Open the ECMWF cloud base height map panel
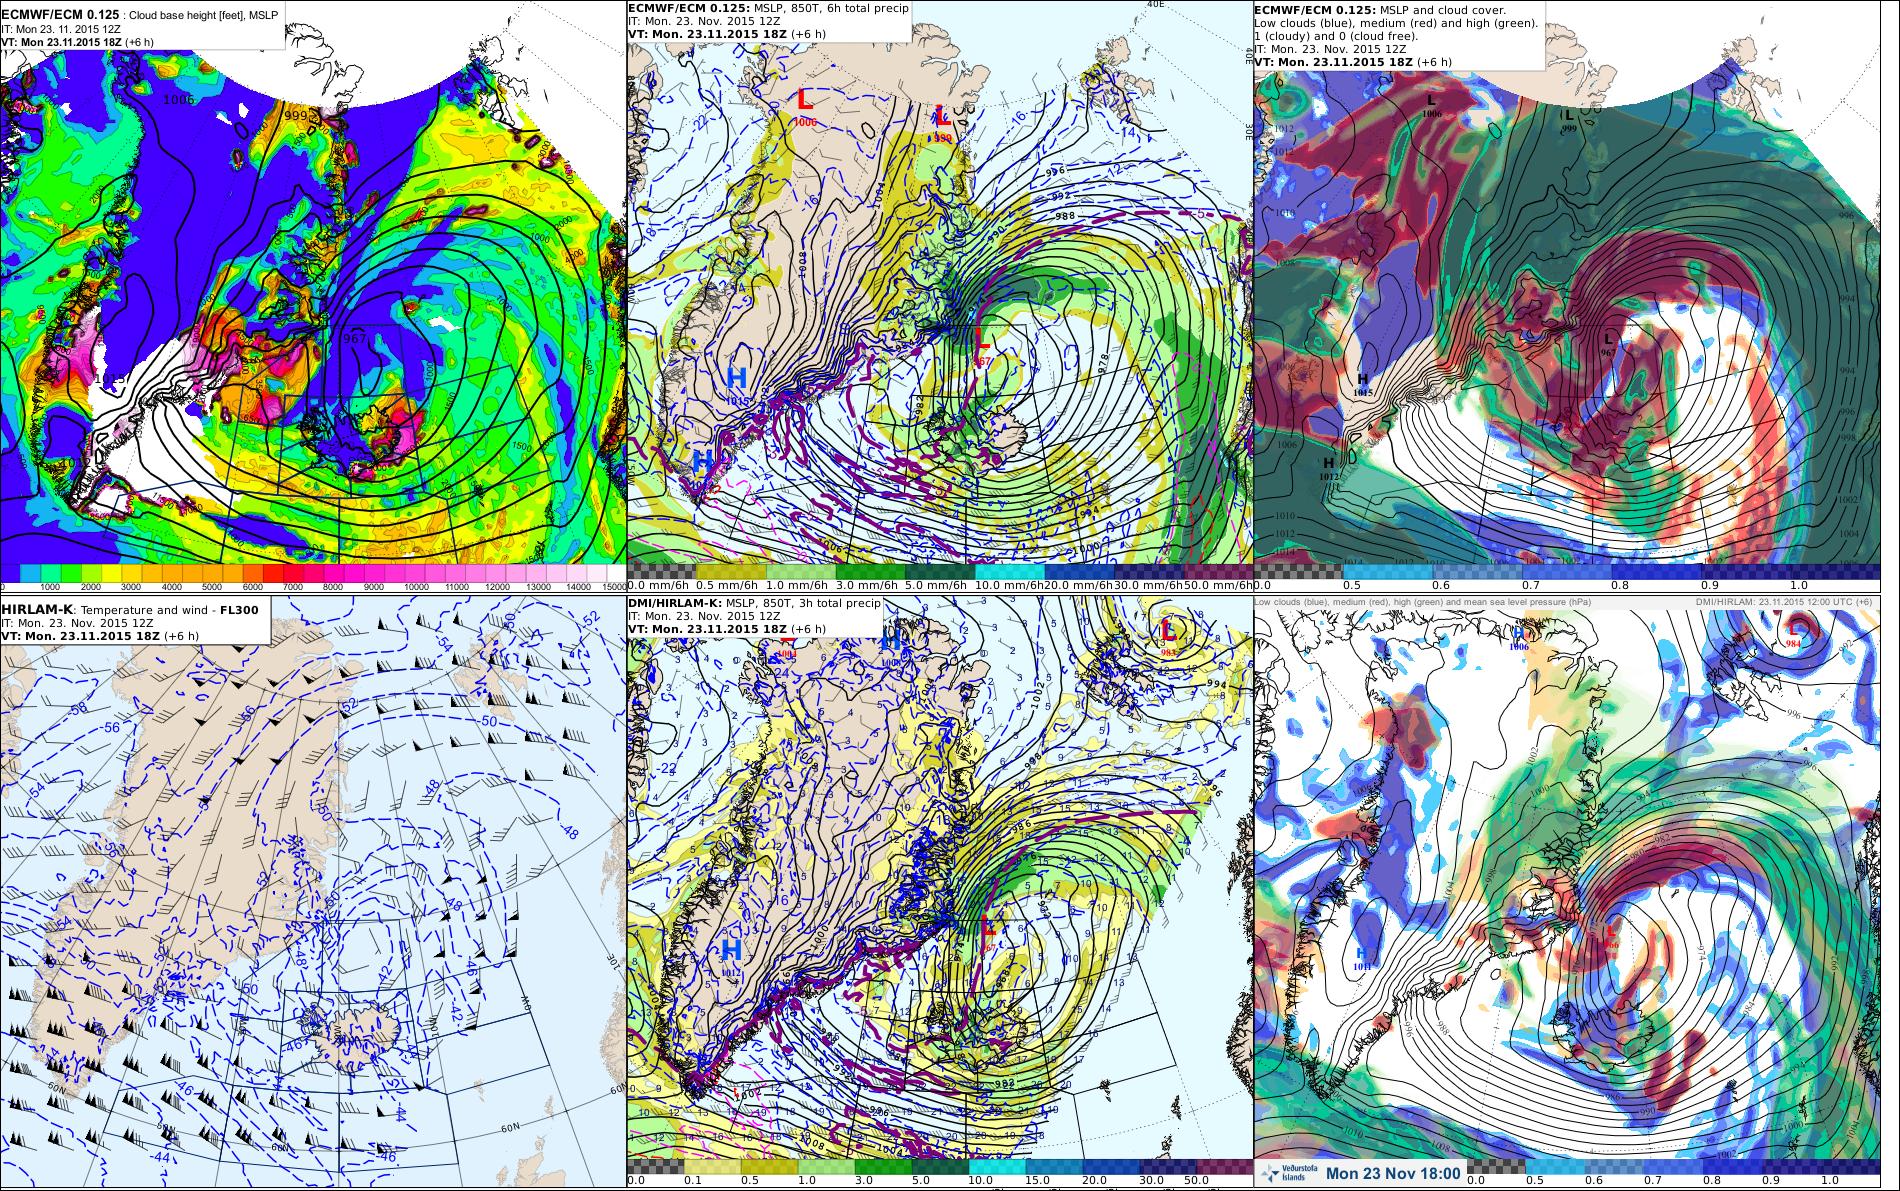The image size is (1900, 1191). pyautogui.click(x=313, y=296)
